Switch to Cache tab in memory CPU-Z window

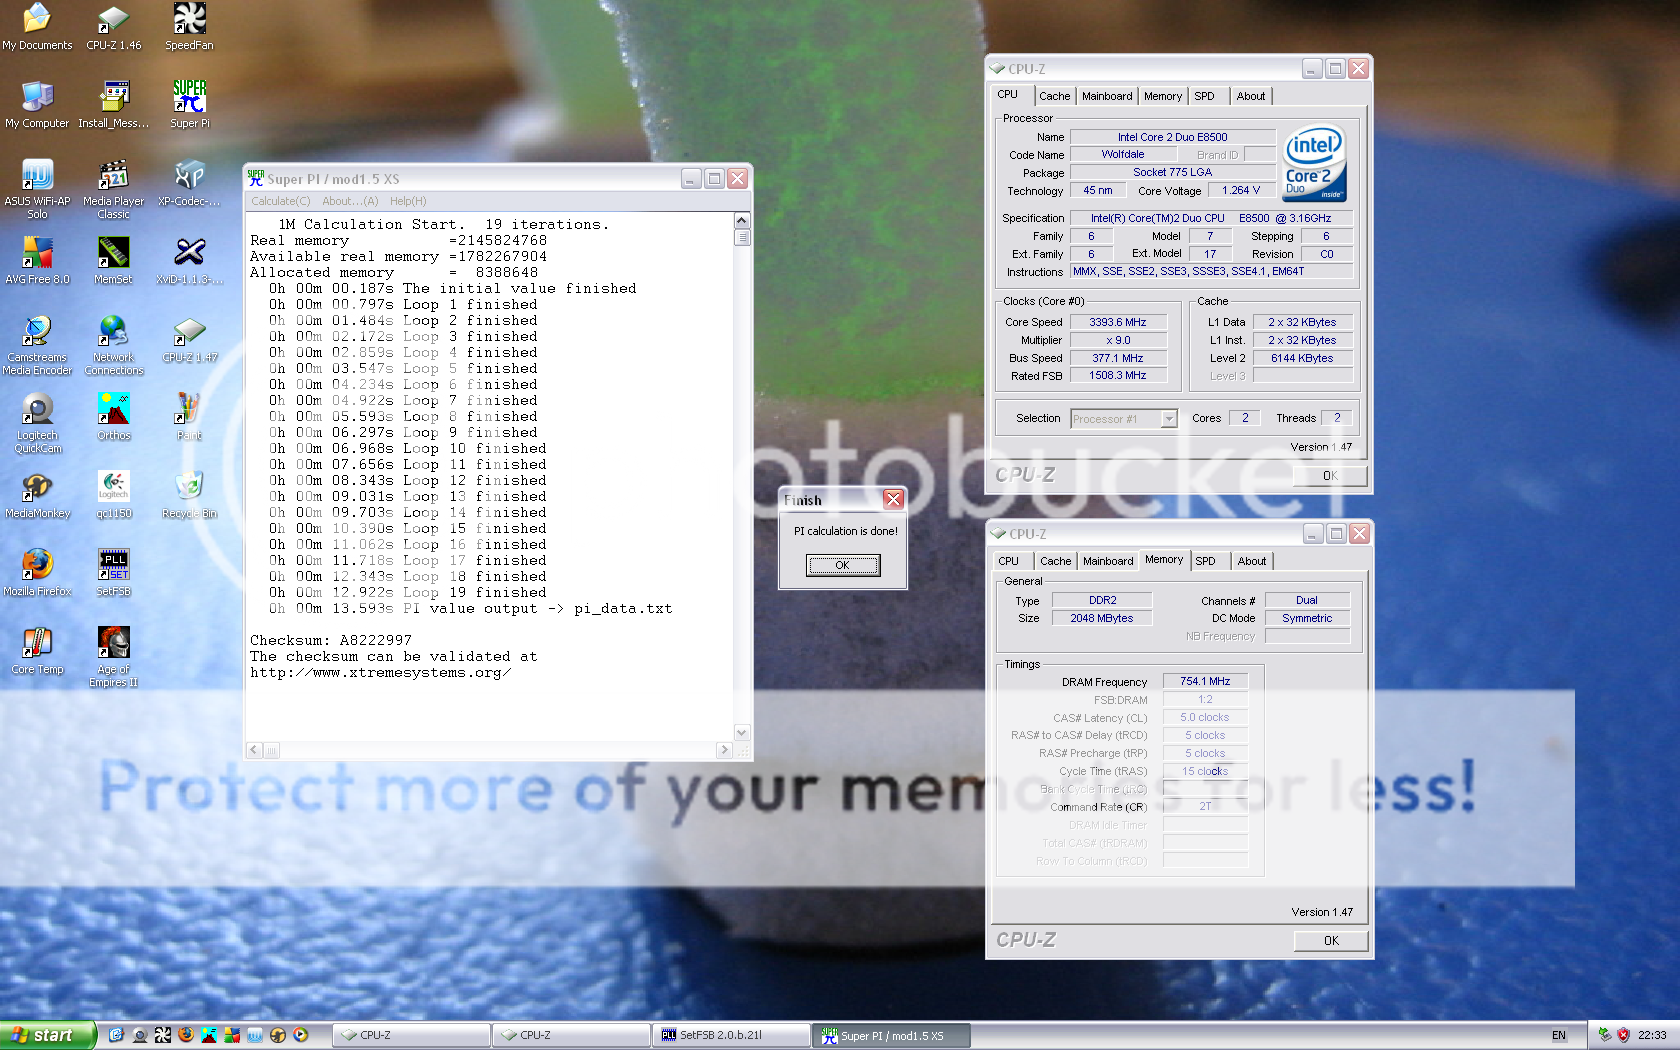[1055, 561]
